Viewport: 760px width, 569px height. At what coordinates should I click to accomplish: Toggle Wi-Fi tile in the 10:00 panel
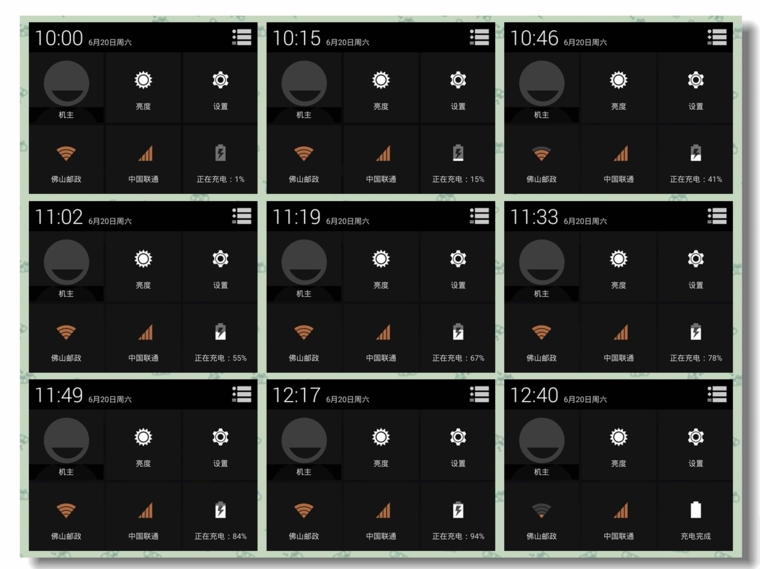point(66,160)
